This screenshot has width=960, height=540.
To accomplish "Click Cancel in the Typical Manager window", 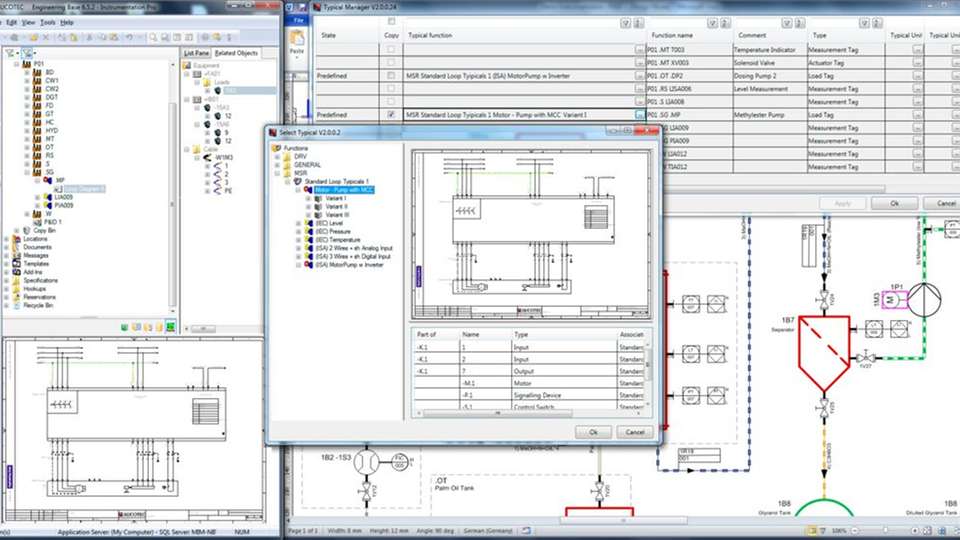I will point(944,203).
